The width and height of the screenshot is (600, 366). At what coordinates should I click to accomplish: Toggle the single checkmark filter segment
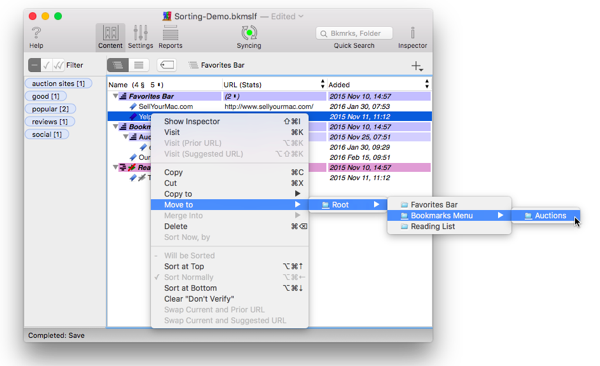click(46, 65)
